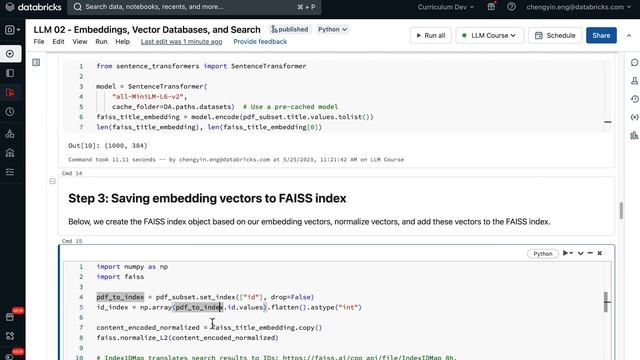
Task: Open the revision history icon in right sidebar
Action: click(634, 99)
